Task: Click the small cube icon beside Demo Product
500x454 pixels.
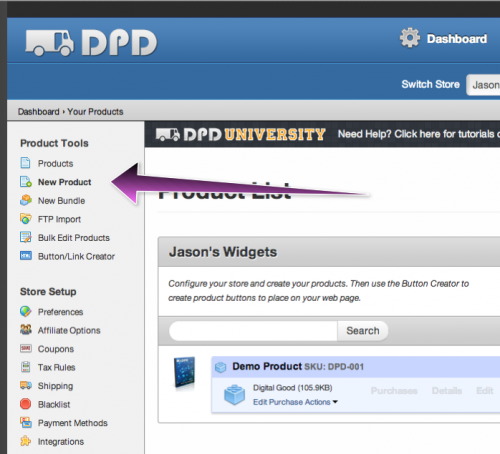Action: pyautogui.click(x=220, y=367)
